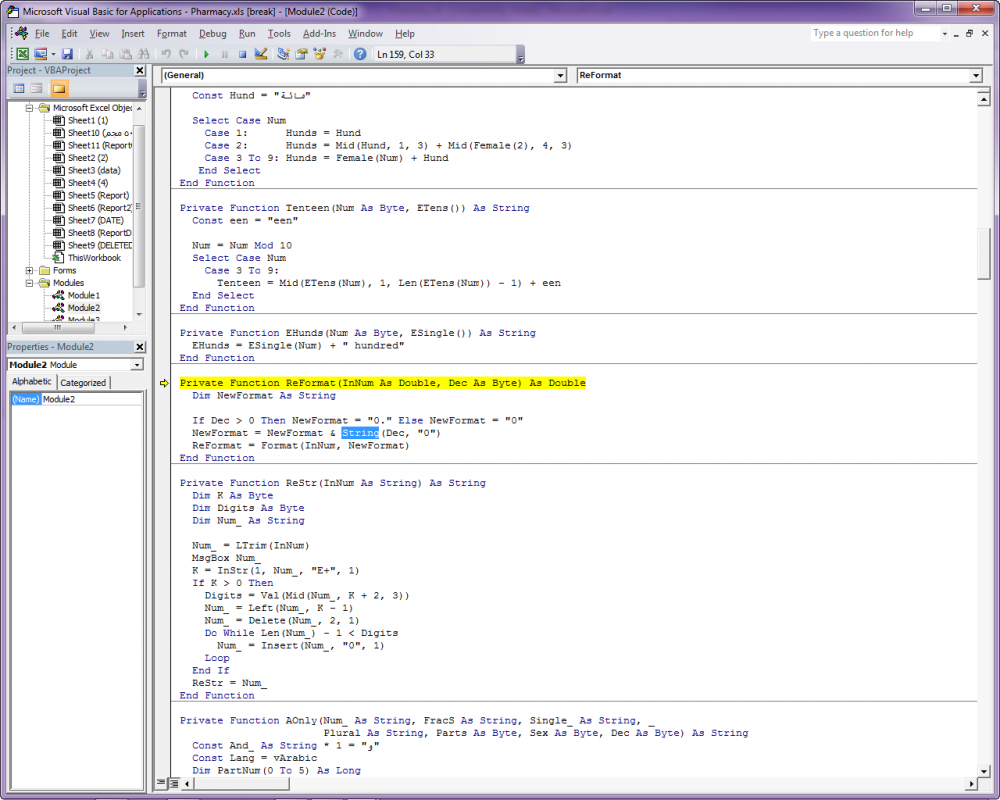This screenshot has height=800, width=1000.
Task: Open the Module2 Module properties dropdown
Action: coord(136,365)
